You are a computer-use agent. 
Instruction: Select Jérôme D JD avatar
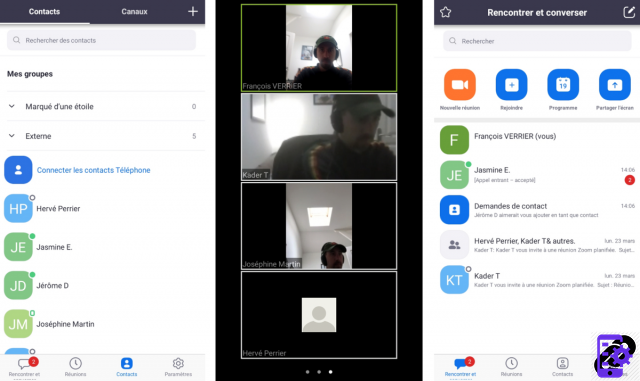[x=18, y=285]
